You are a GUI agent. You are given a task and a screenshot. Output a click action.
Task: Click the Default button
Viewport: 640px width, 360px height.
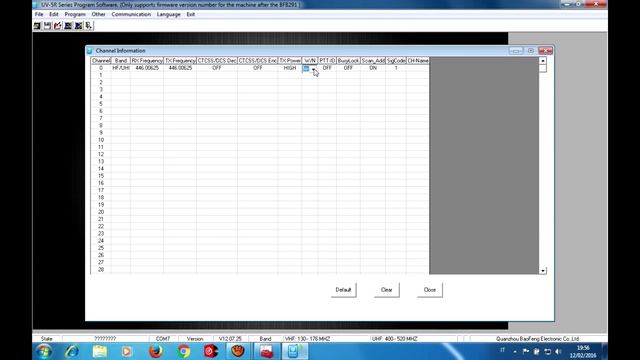tap(343, 290)
